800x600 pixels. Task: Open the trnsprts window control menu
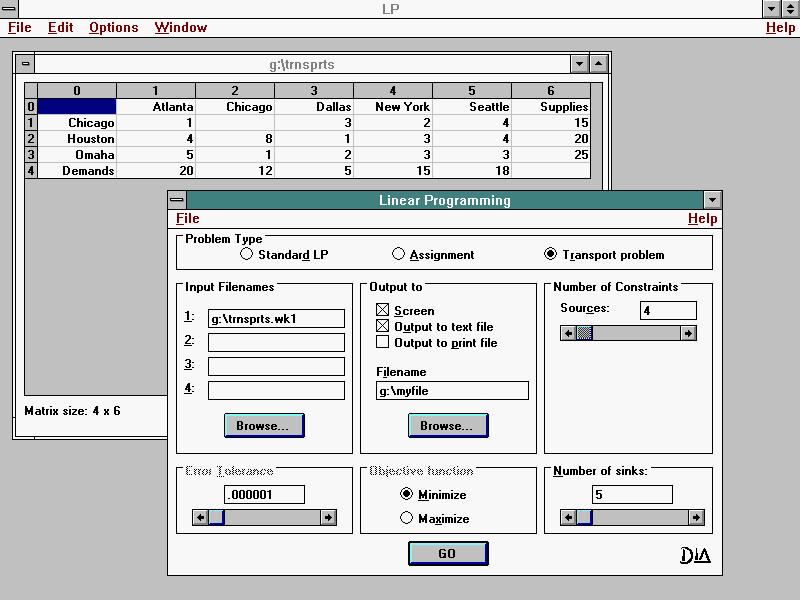point(25,64)
